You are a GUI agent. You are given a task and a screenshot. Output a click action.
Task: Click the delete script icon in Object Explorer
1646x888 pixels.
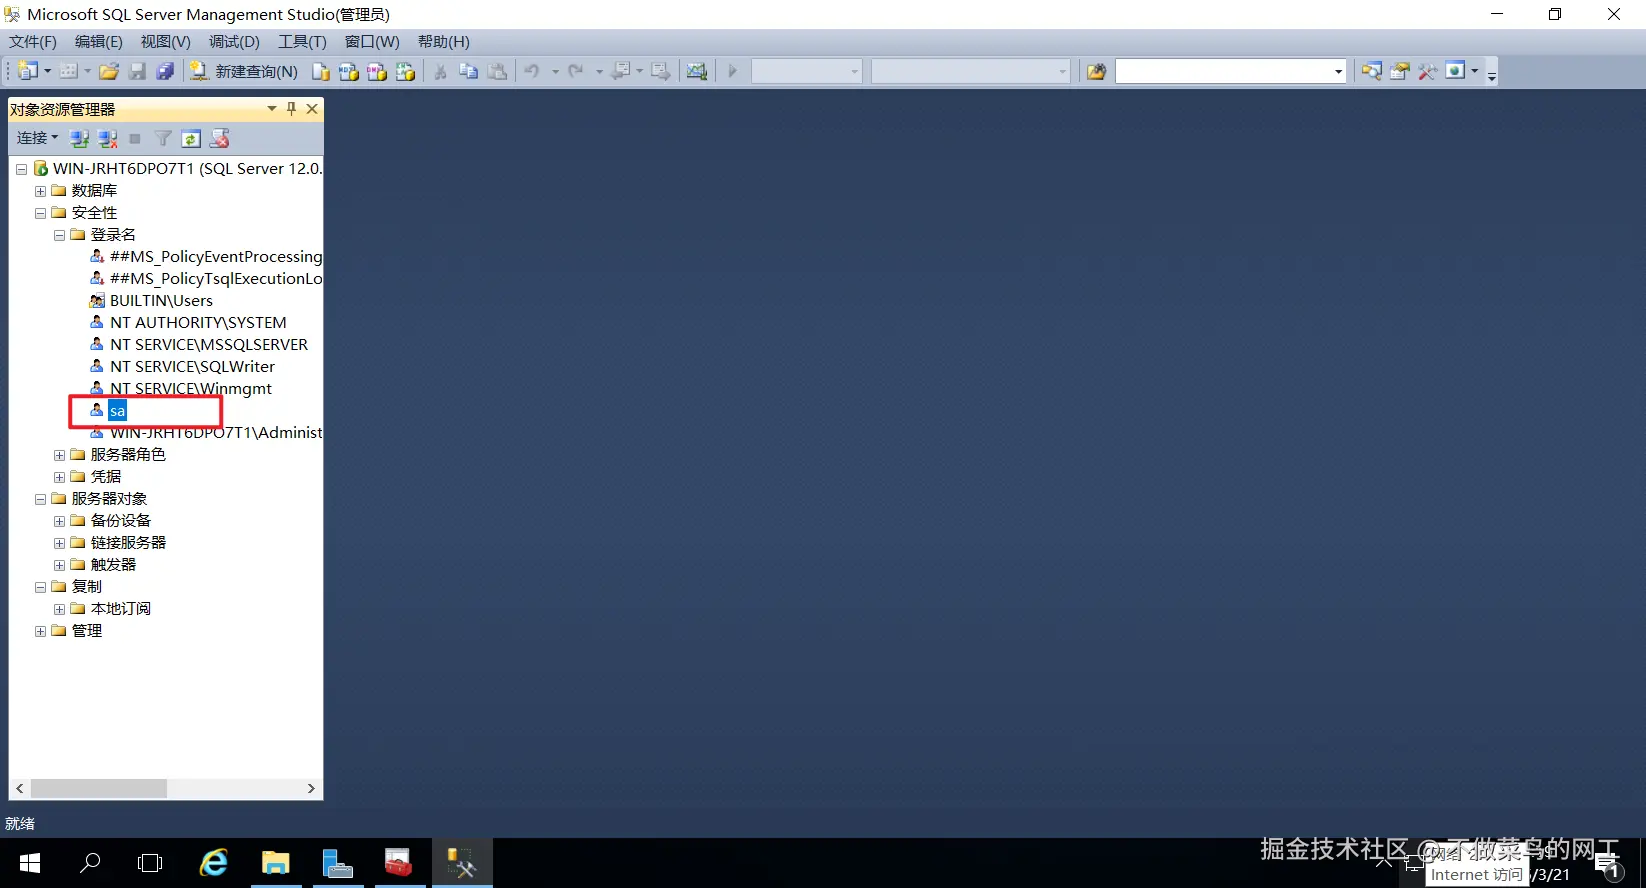pos(219,138)
